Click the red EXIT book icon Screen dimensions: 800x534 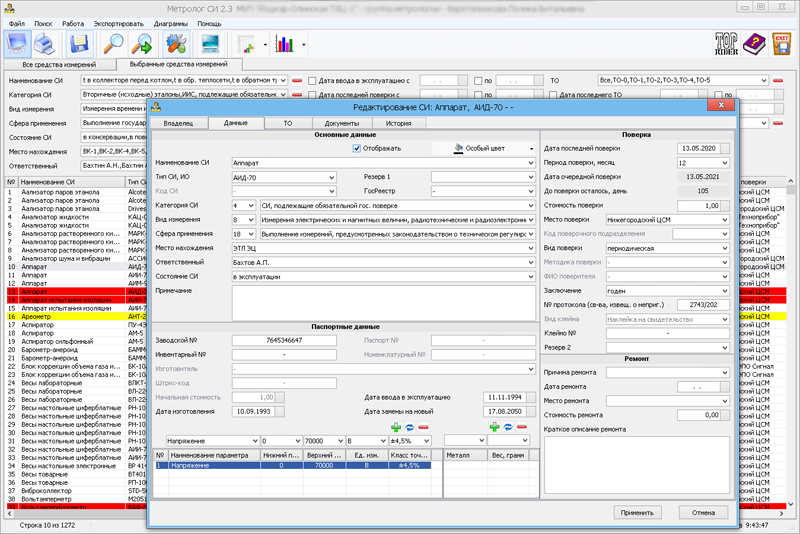tap(782, 43)
